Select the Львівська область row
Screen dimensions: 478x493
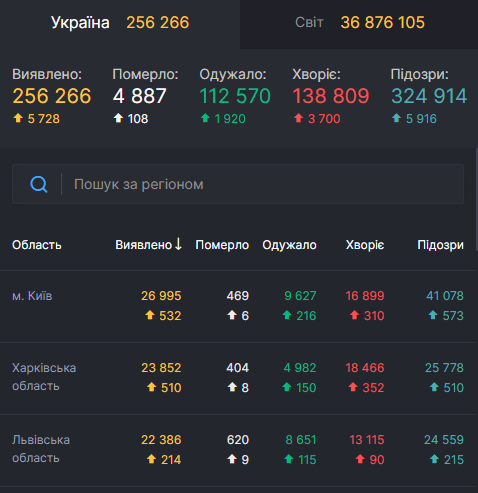(x=238, y=450)
